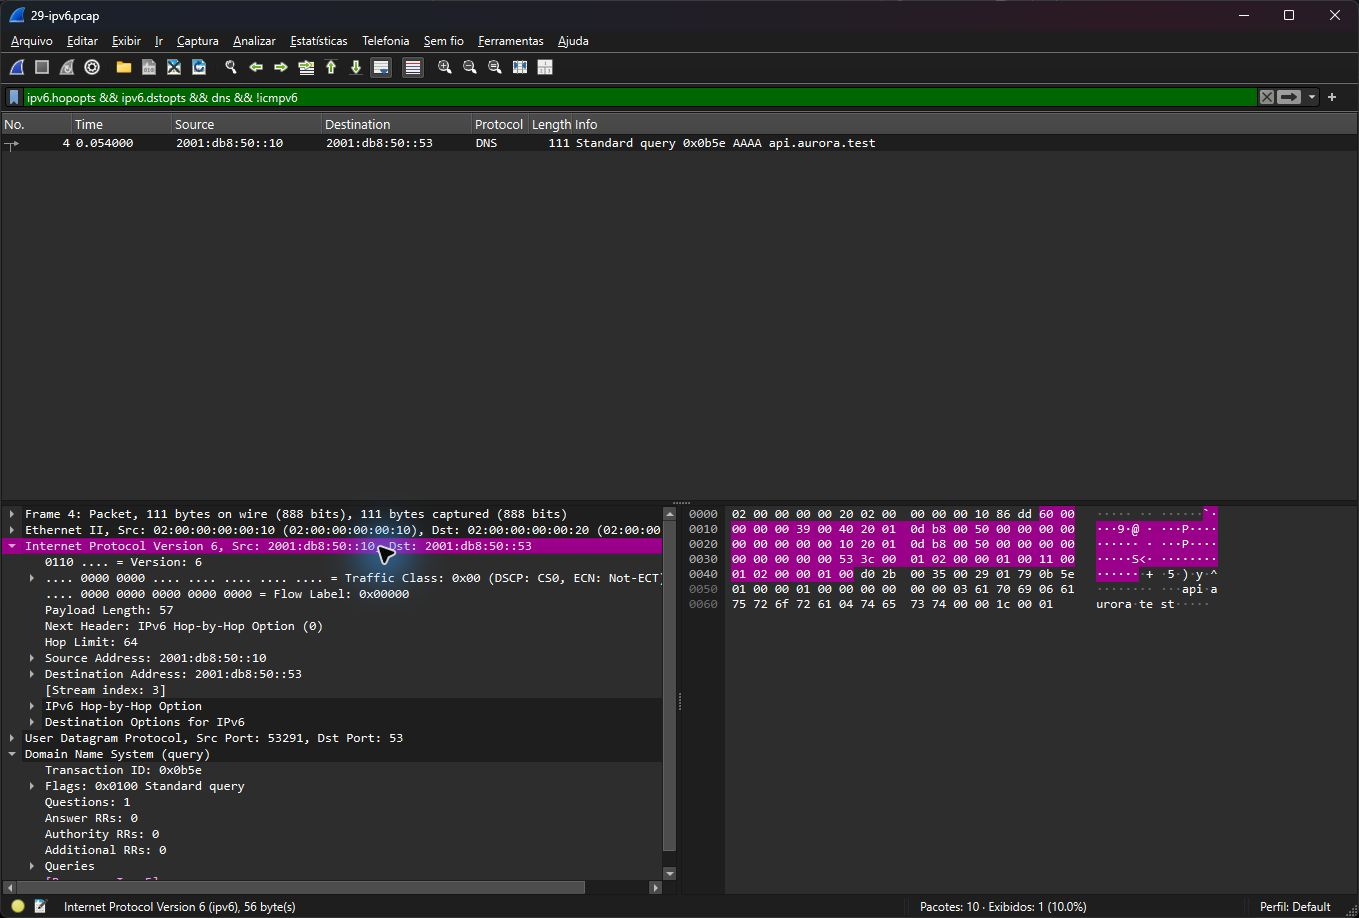Open capture options gear icon
The width and height of the screenshot is (1359, 918).
click(92, 67)
